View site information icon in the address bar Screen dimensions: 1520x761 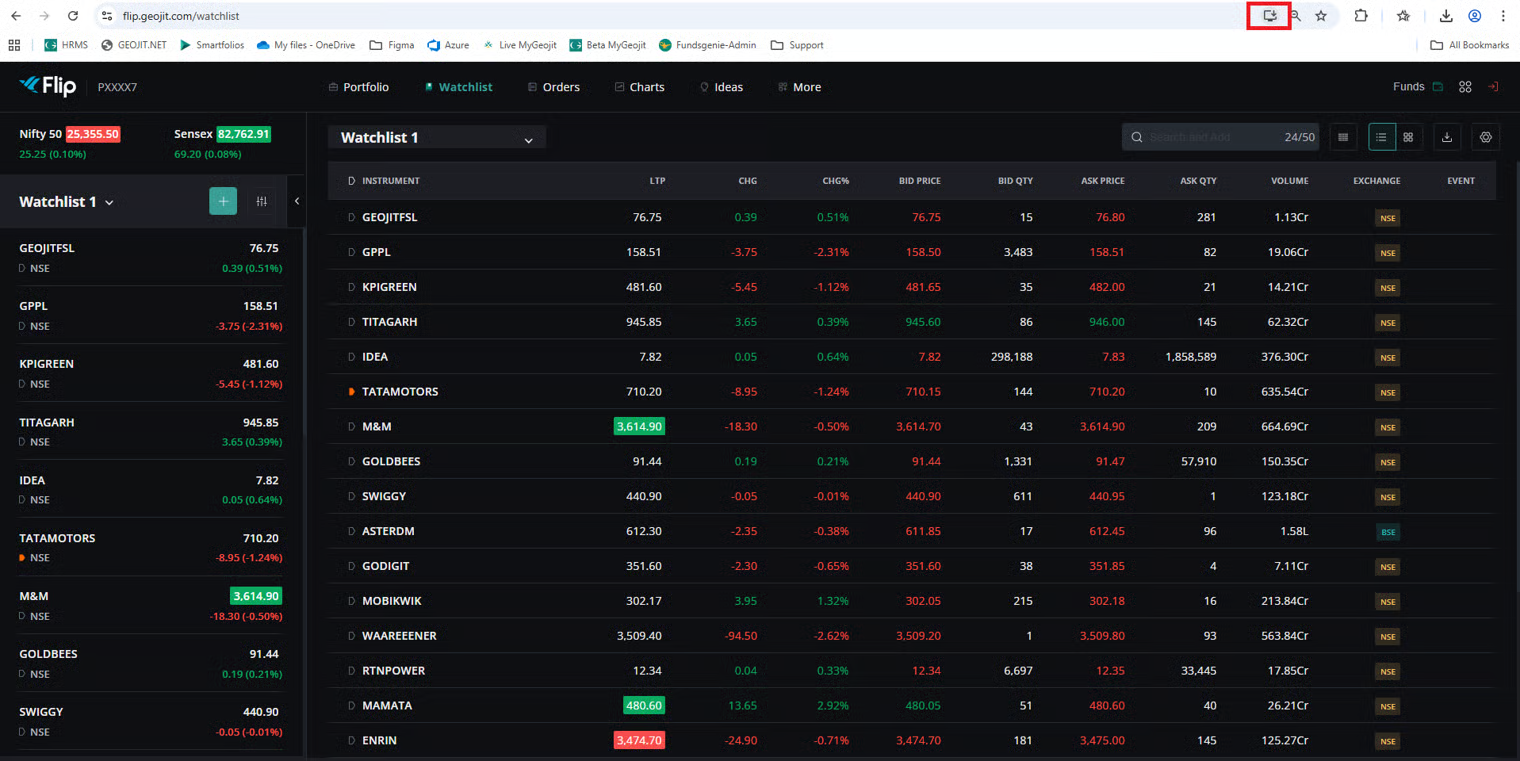click(107, 16)
